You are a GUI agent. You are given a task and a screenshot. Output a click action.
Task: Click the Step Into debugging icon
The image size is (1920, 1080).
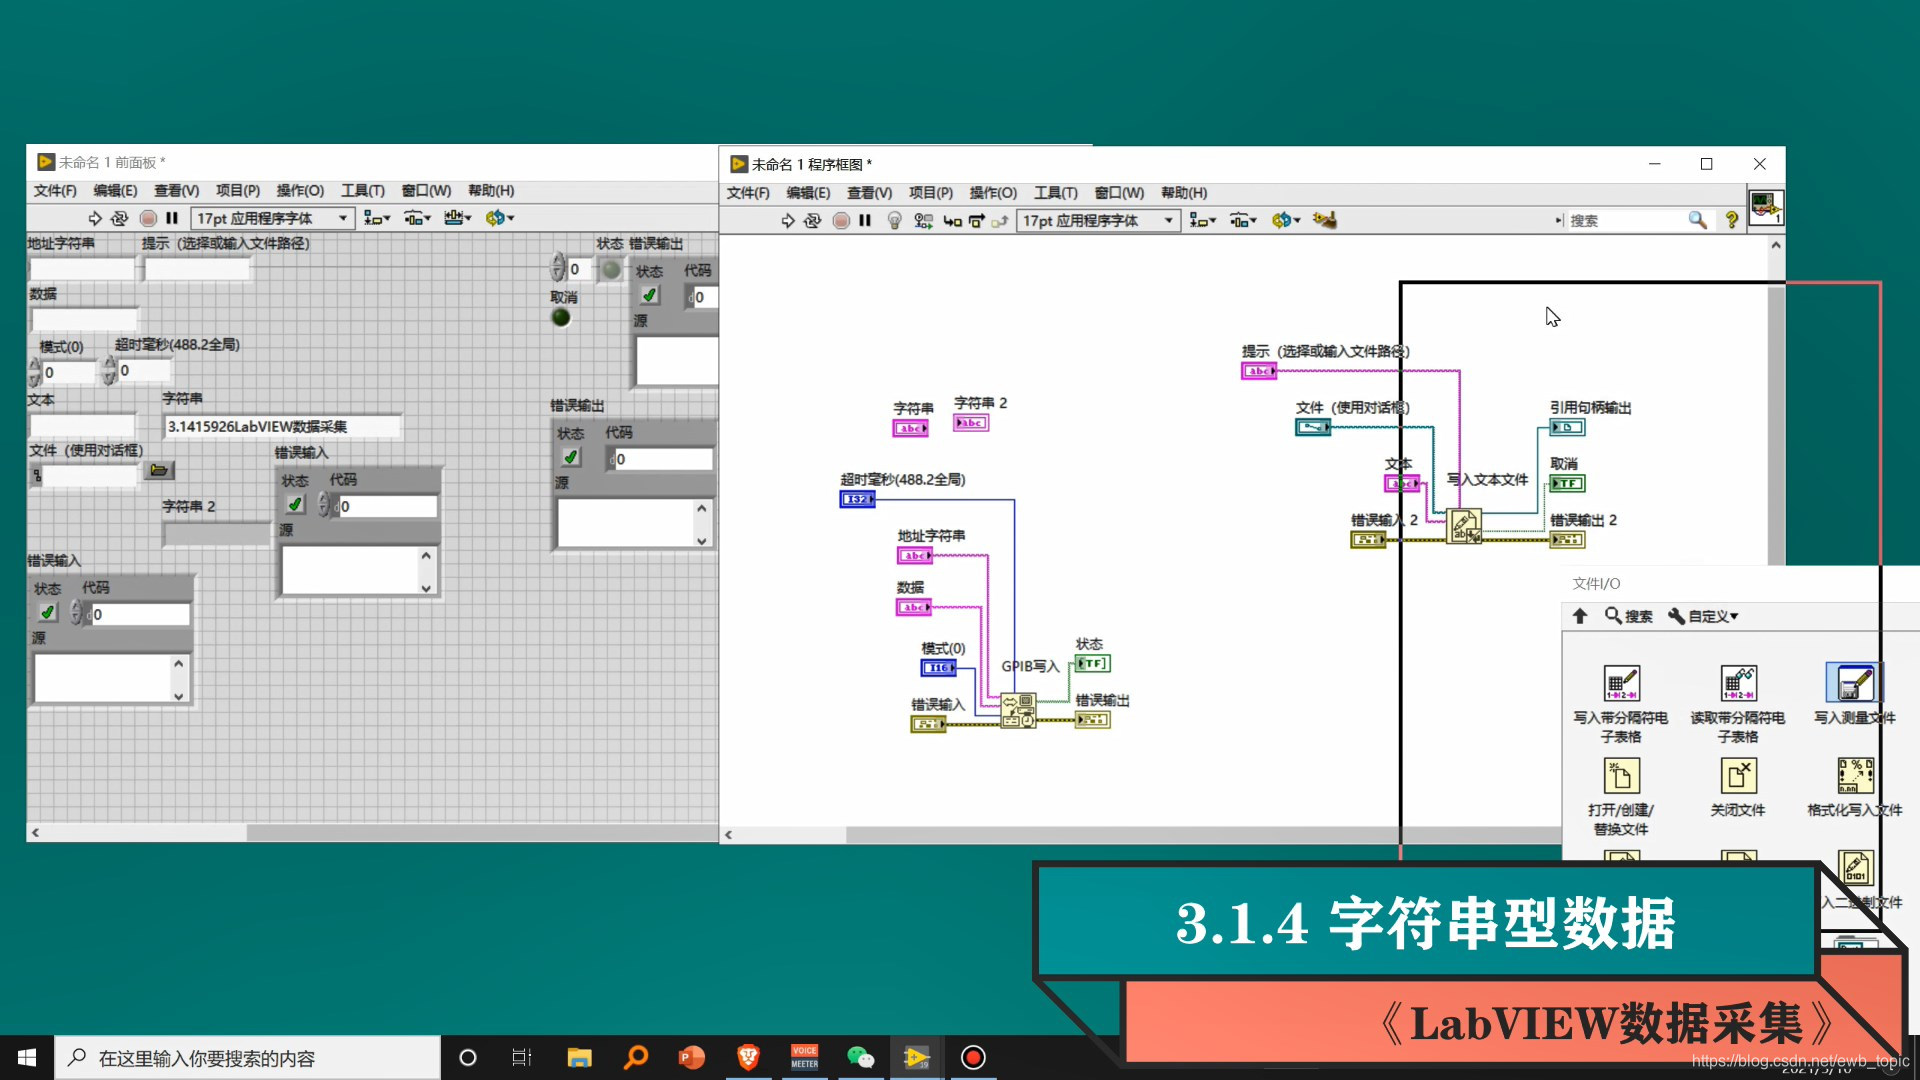pos(952,221)
